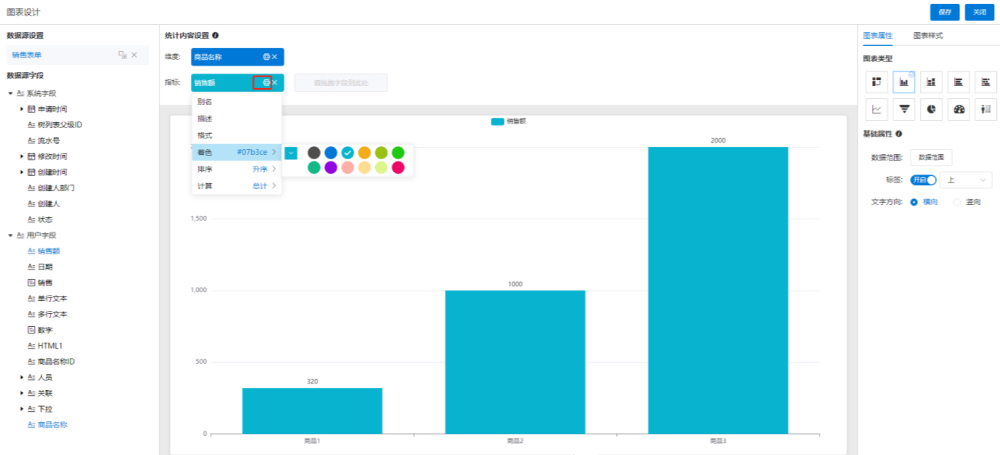Viewport: 1000px width, 455px height.
Task: Select the pie chart type icon
Action: 931,109
